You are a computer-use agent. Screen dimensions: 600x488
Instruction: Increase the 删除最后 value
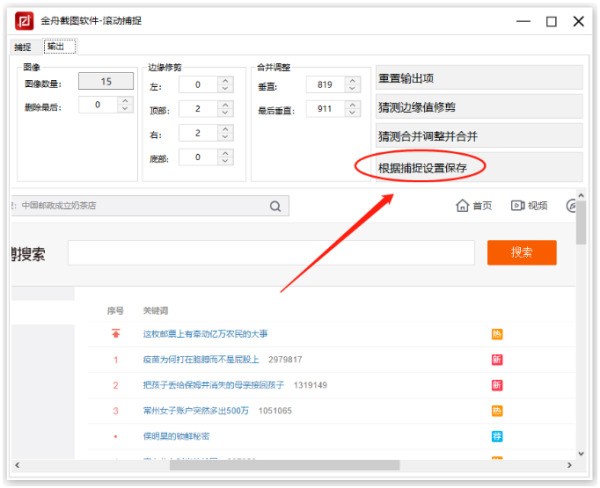pyautogui.click(x=125, y=101)
